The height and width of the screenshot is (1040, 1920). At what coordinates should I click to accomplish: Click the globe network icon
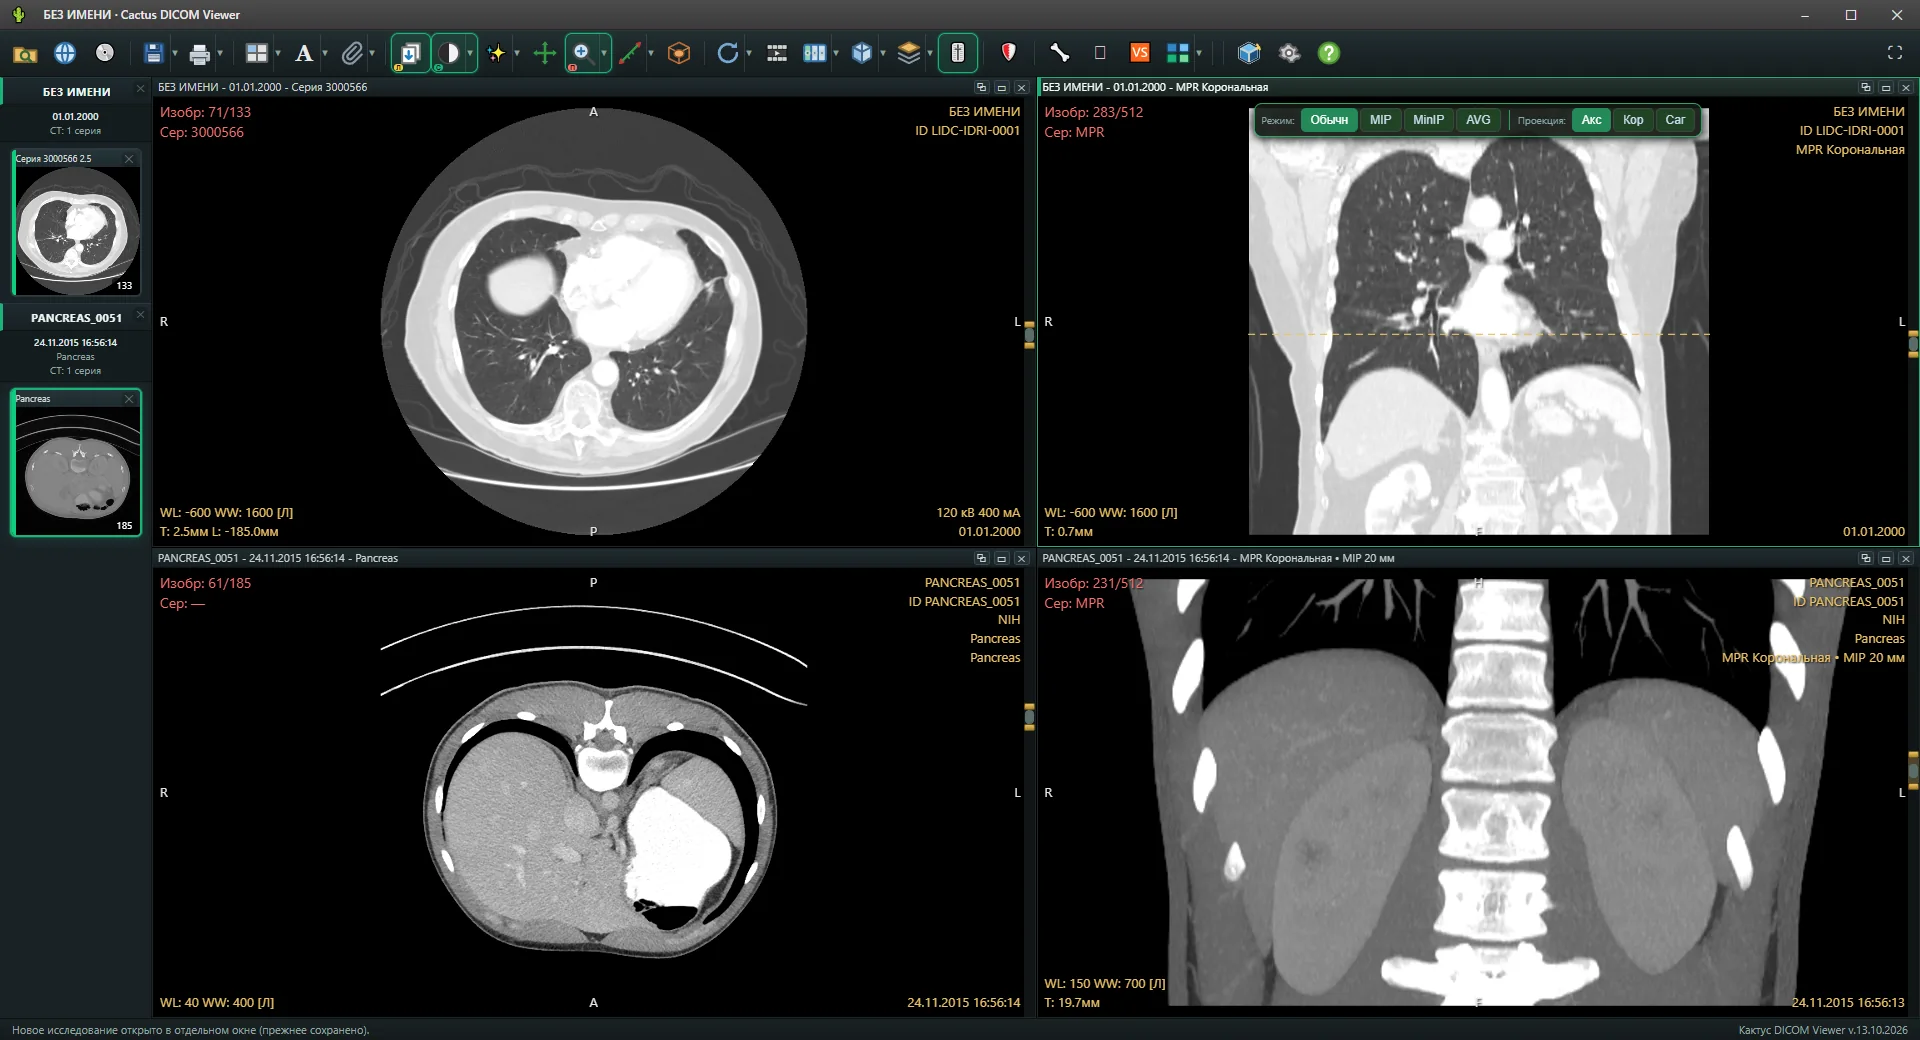(x=65, y=53)
